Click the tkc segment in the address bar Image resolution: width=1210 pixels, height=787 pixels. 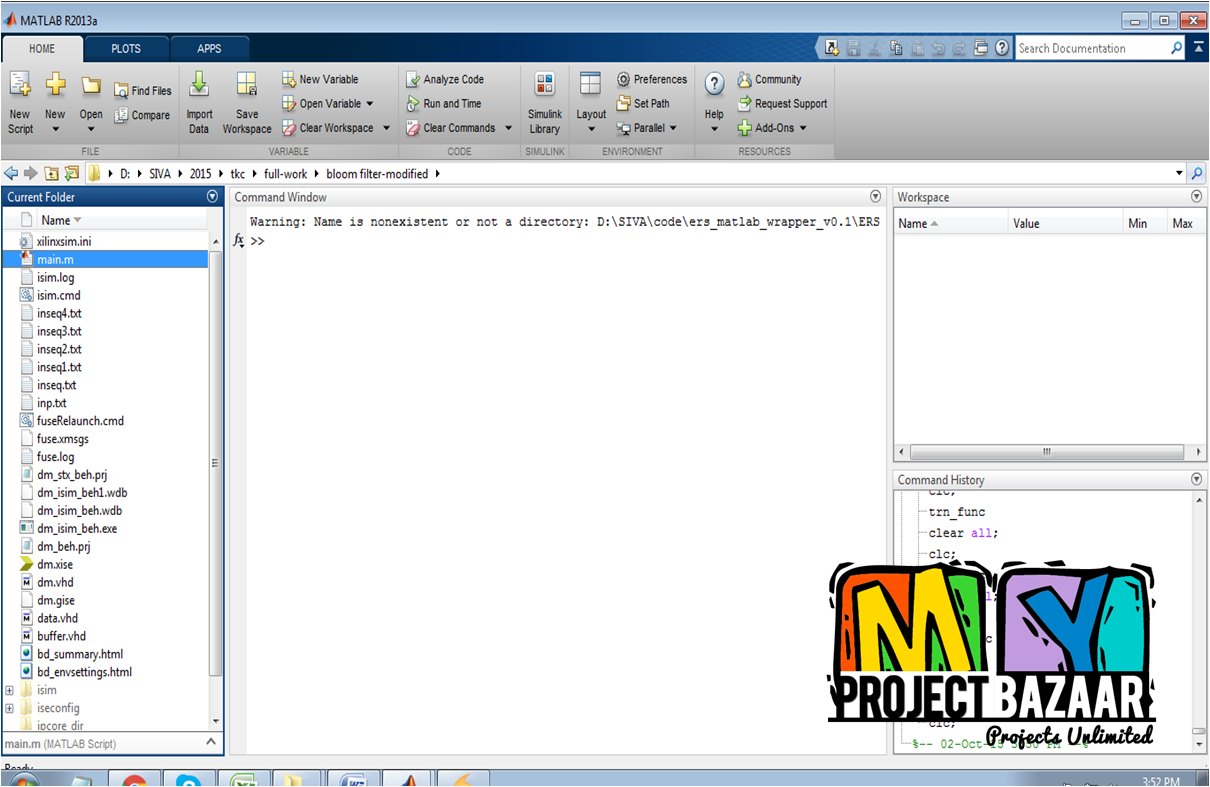(238, 174)
